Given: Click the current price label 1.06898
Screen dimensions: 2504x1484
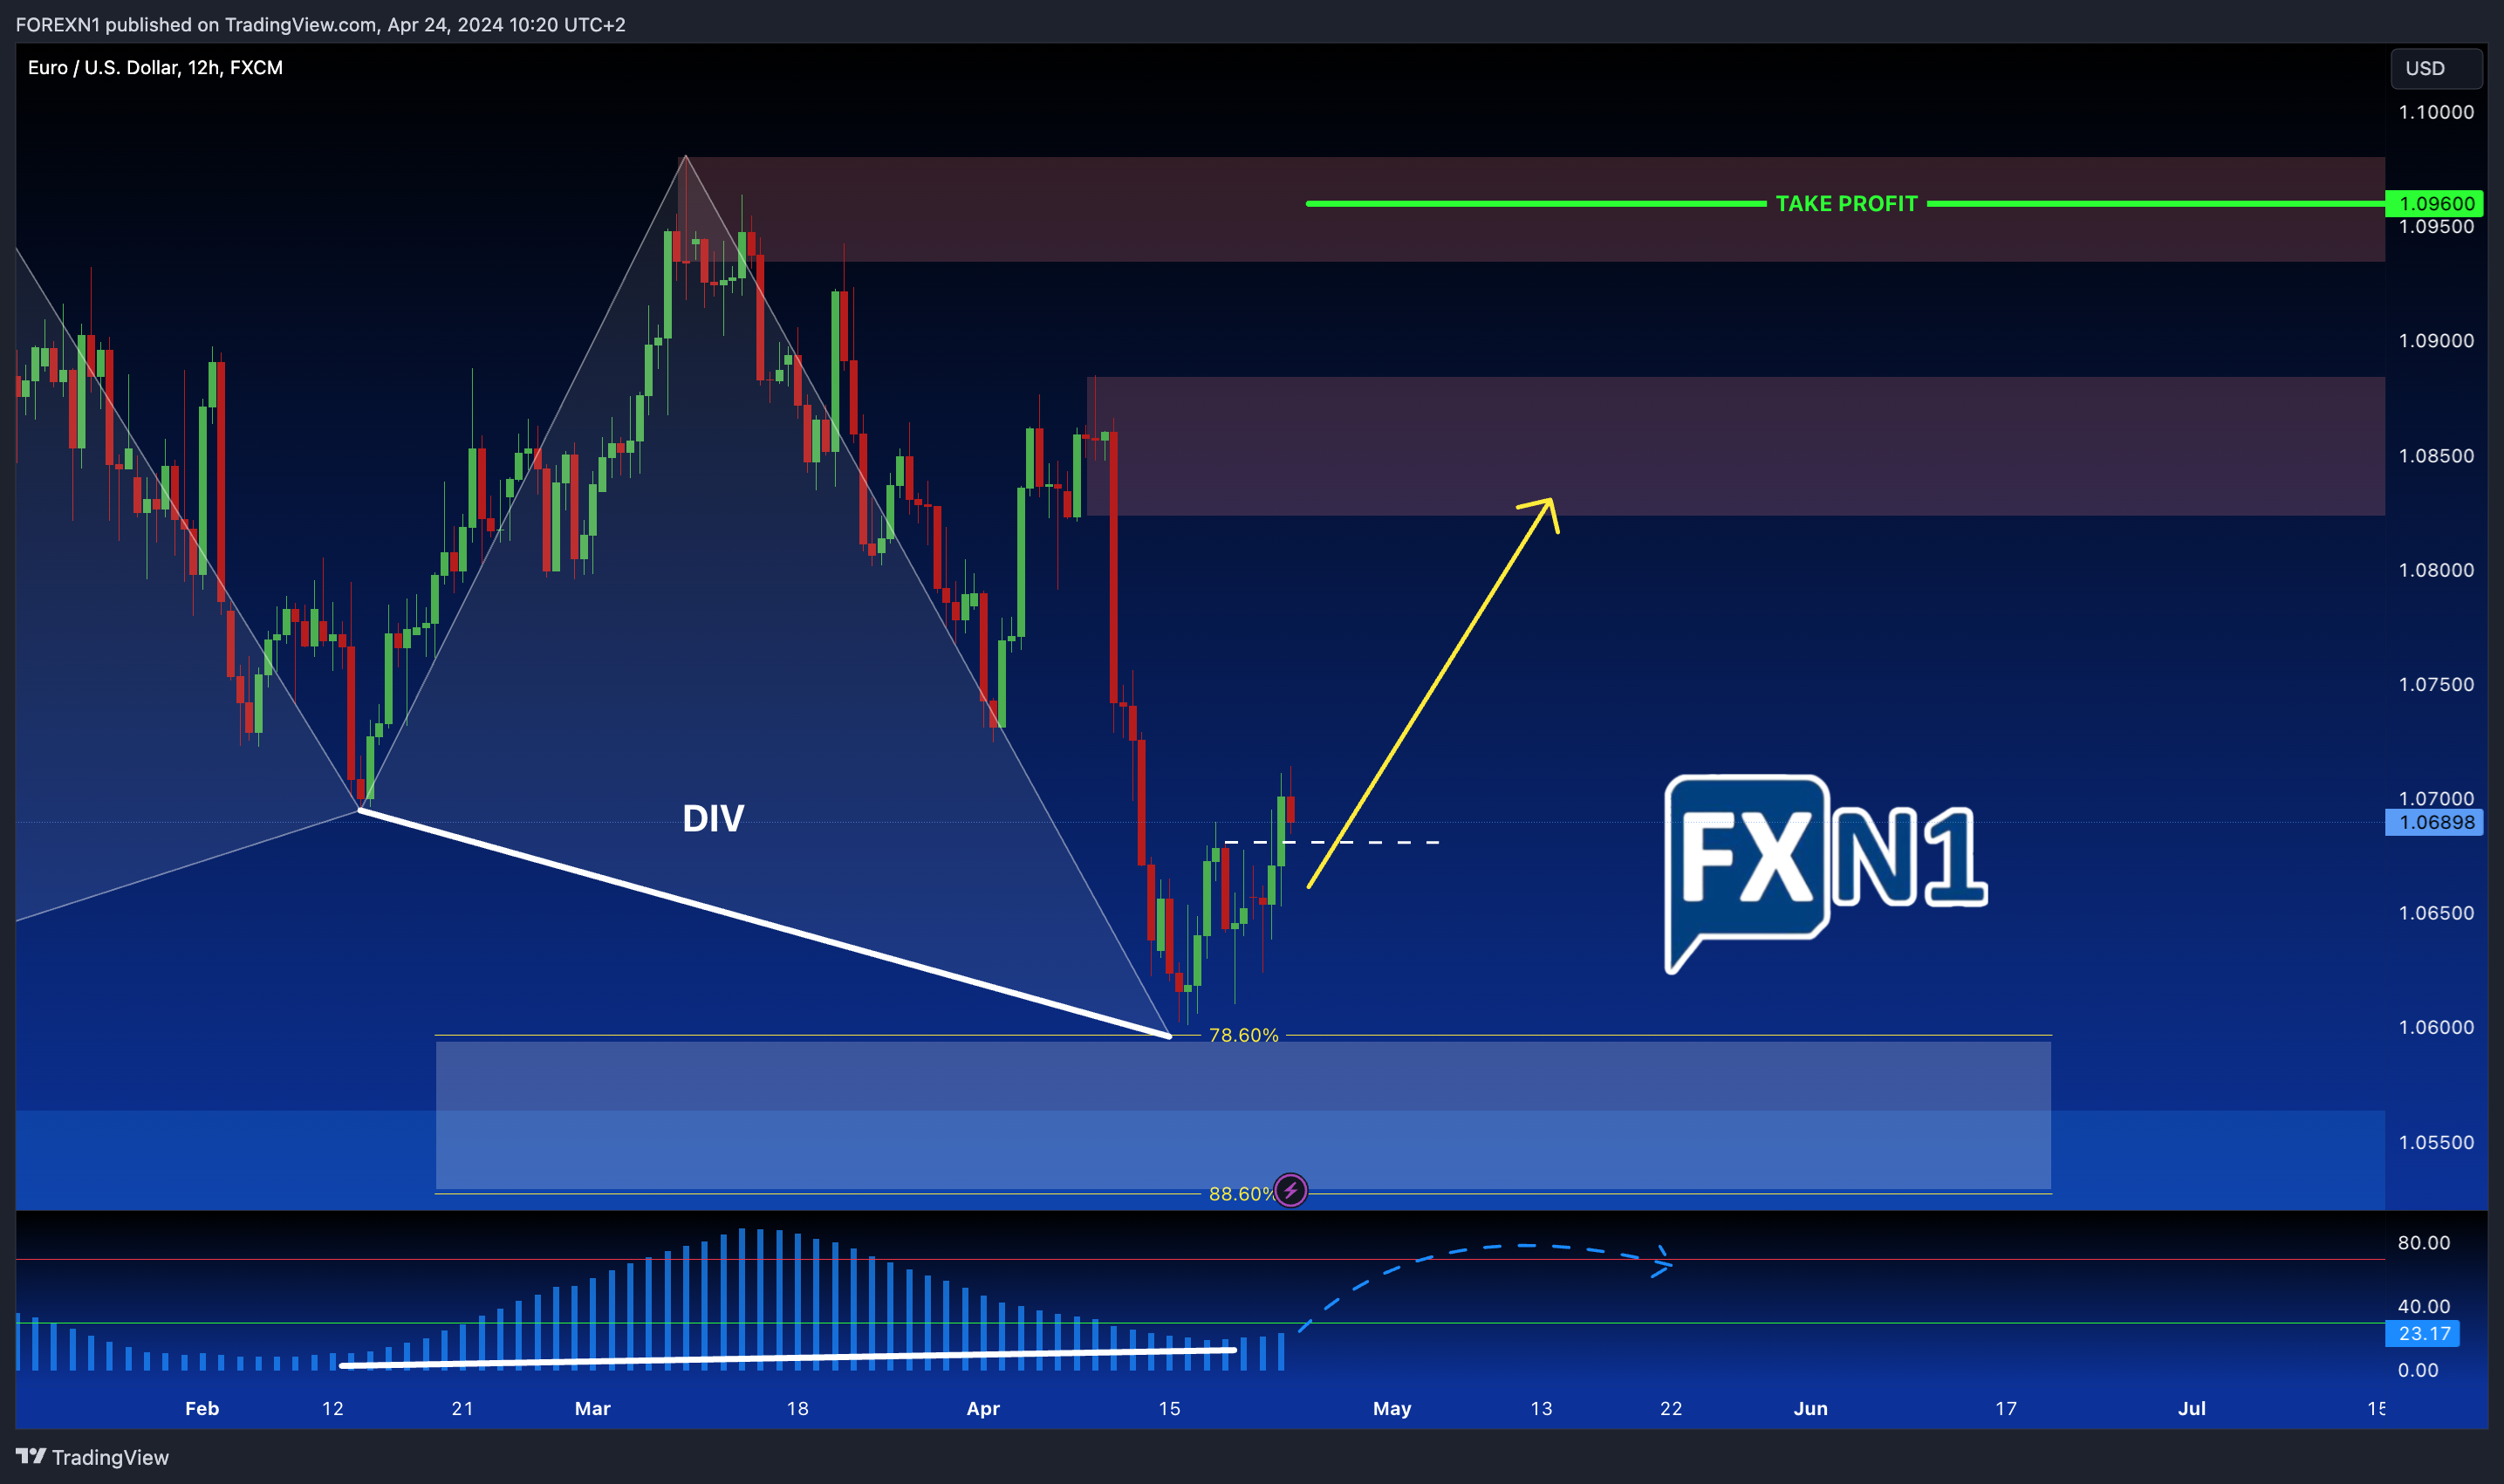Looking at the screenshot, I should tap(2434, 822).
